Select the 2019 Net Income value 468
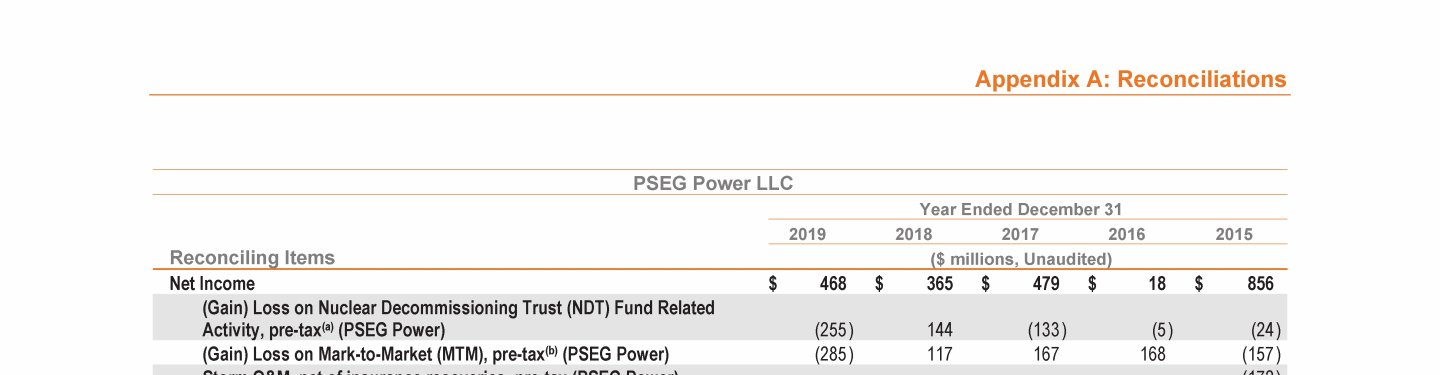Screen dimensions: 1440x375 (x=833, y=284)
